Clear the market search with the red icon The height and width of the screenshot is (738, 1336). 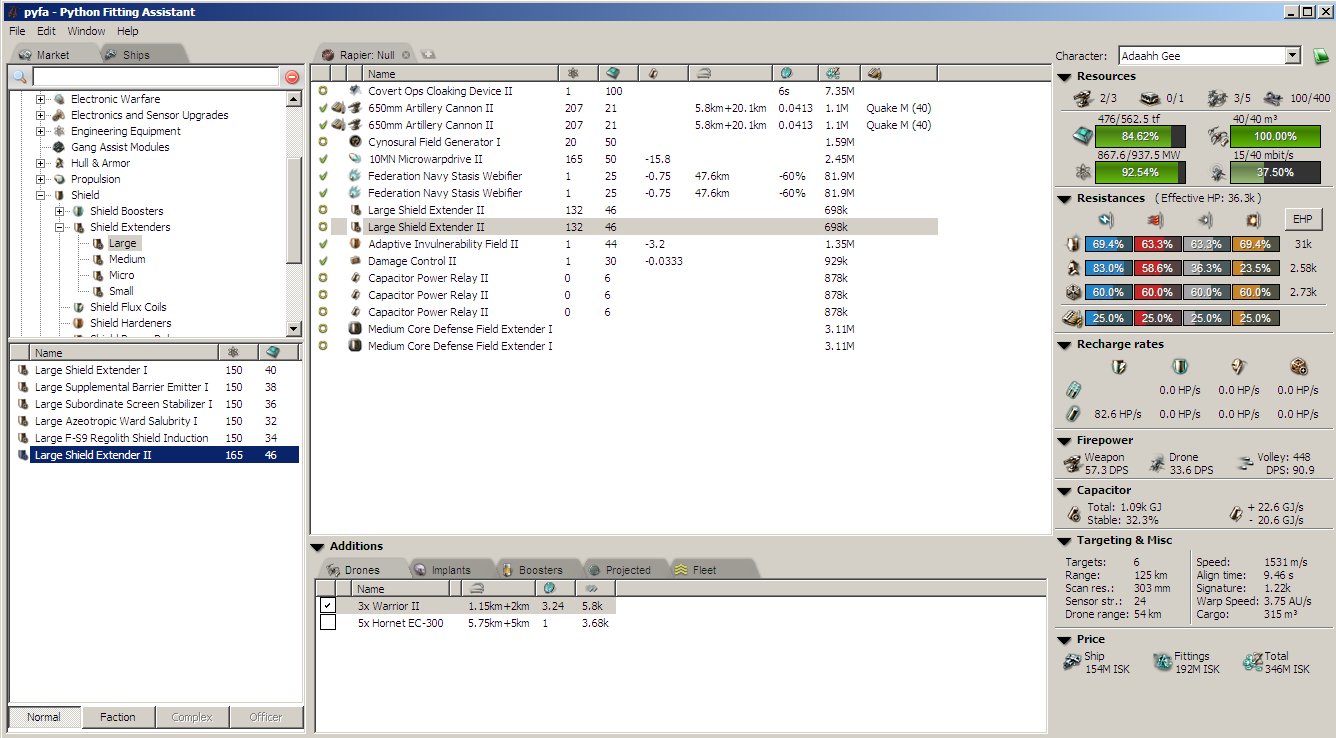pos(292,77)
